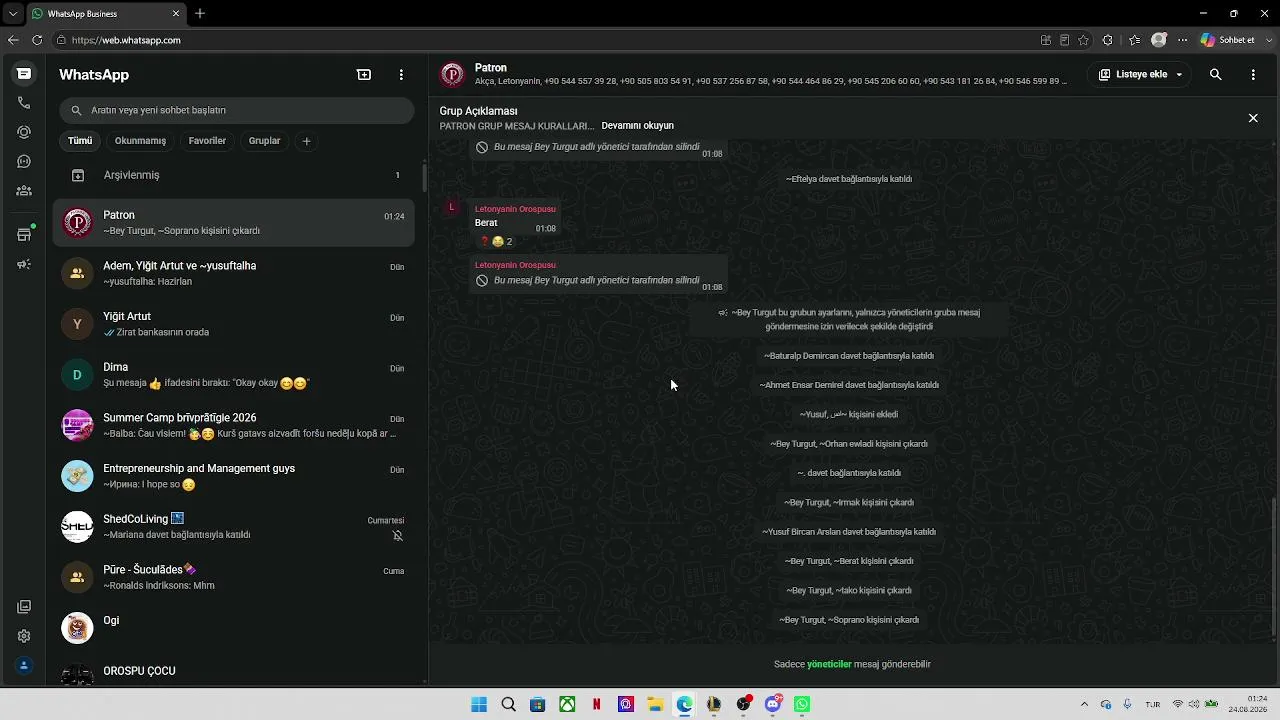Open the Patron chat three-dot menu
Image resolution: width=1280 pixels, height=720 pixels.
(x=1253, y=74)
